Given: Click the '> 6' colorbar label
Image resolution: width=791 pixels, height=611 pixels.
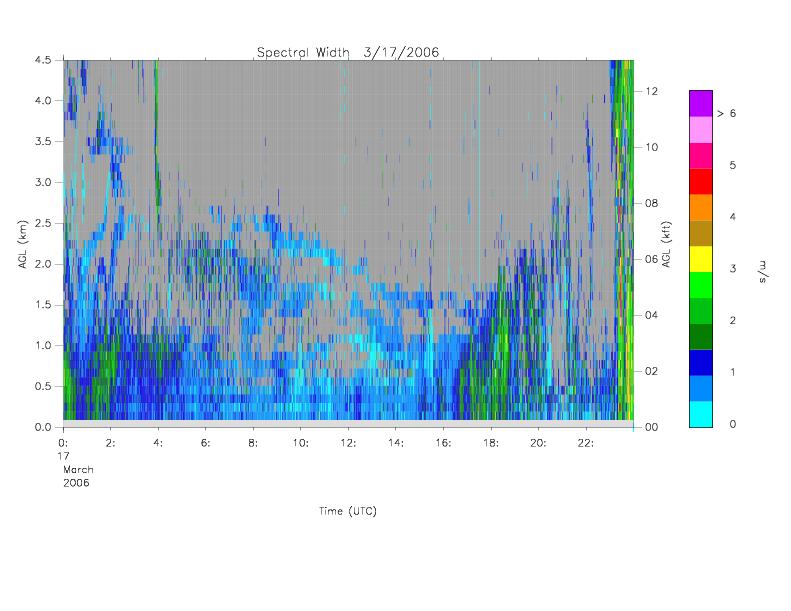Looking at the screenshot, I should [x=726, y=114].
